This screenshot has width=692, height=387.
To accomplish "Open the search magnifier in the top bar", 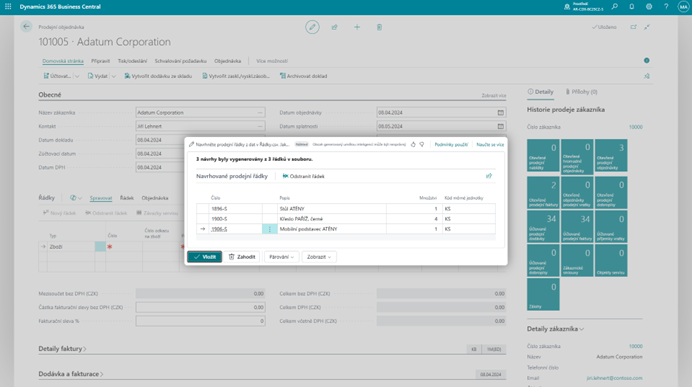I will (614, 7).
